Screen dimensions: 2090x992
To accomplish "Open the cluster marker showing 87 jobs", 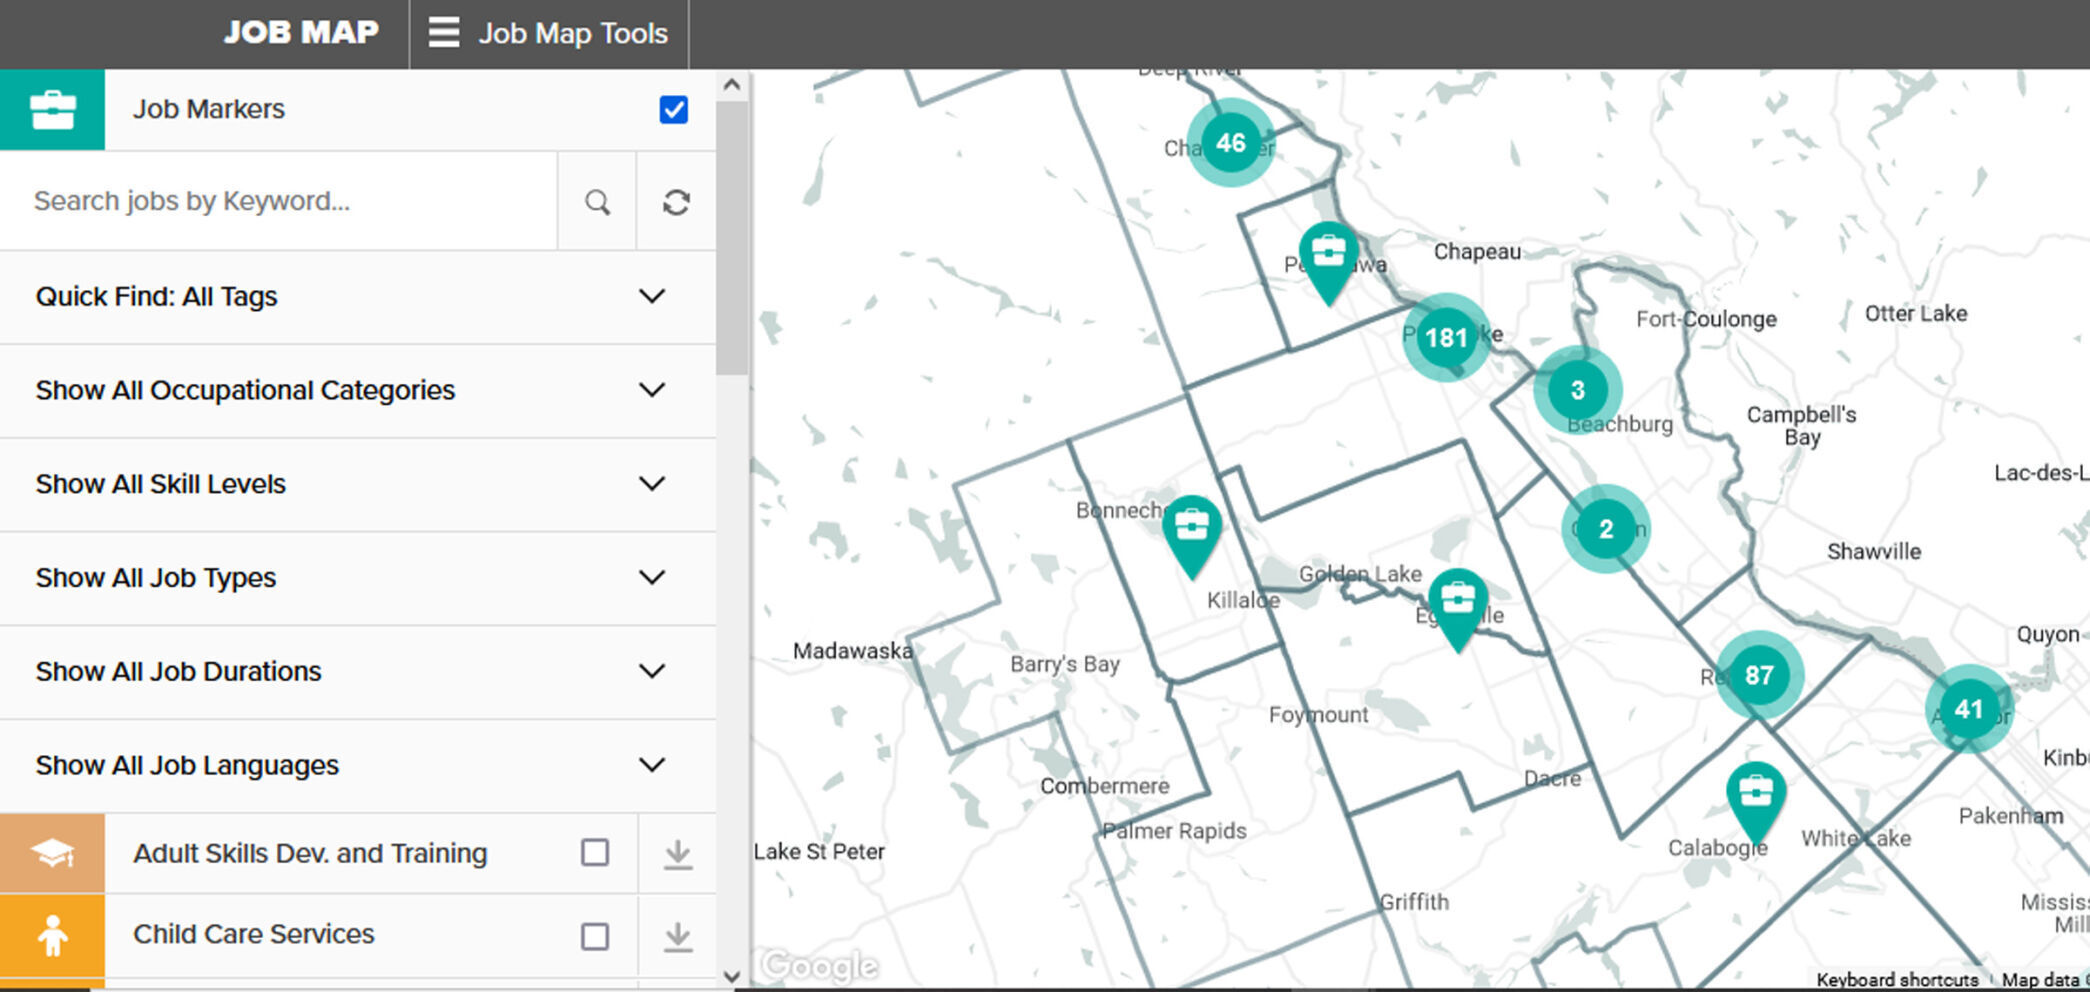I will click(x=1760, y=675).
